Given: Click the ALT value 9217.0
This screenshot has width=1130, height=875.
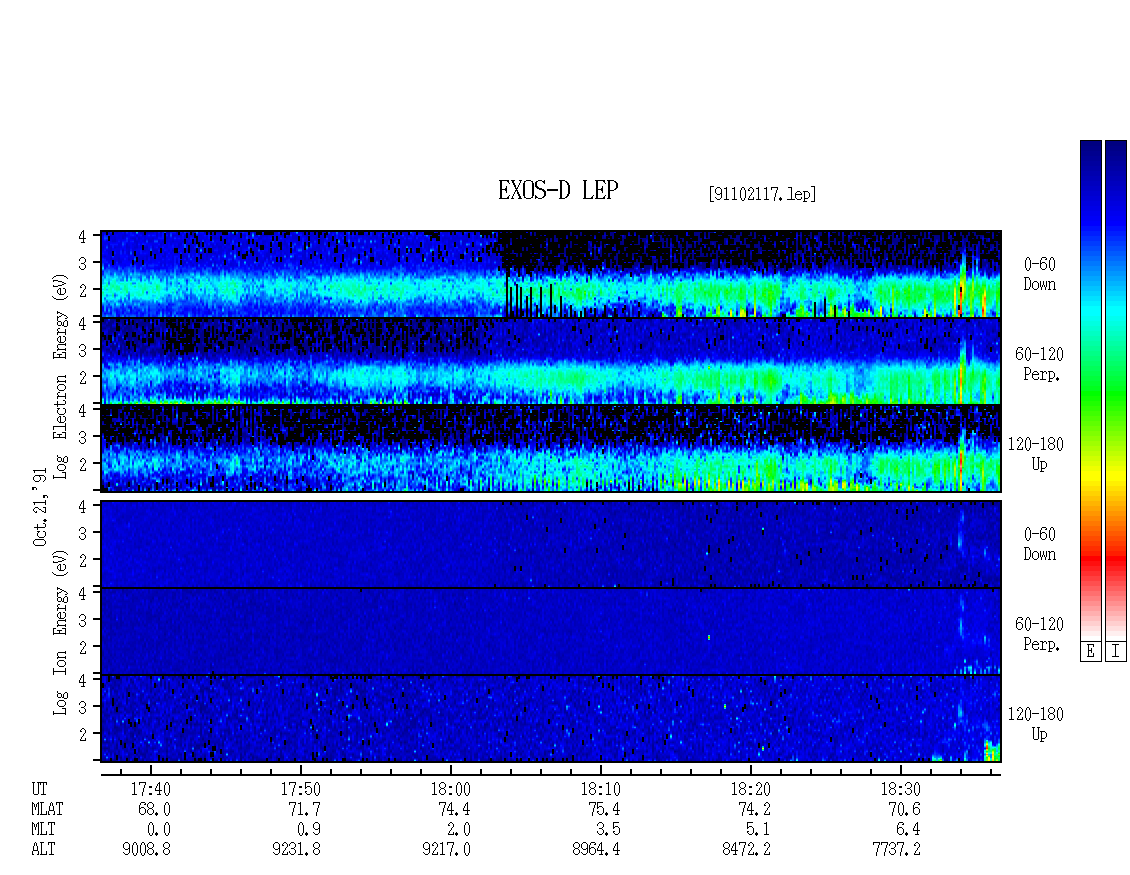Looking at the screenshot, I should pos(446,850).
